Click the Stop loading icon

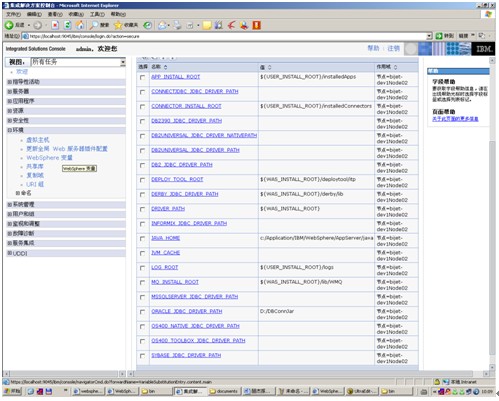[55, 25]
